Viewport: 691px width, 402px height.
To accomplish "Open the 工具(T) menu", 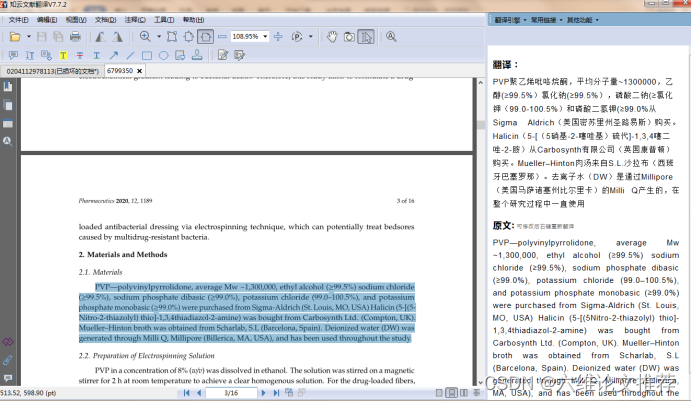I will [164, 20].
